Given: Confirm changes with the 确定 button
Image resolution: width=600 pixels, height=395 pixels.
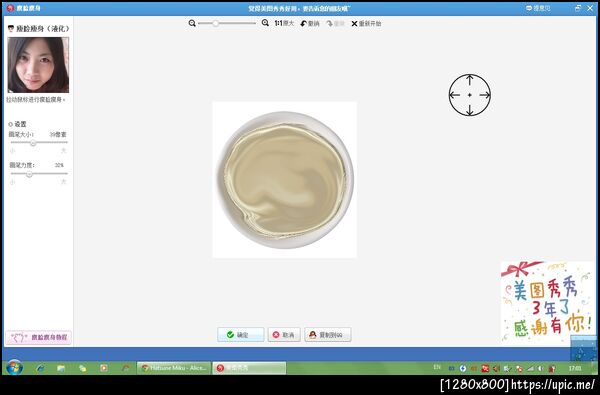Looking at the screenshot, I should [x=241, y=335].
